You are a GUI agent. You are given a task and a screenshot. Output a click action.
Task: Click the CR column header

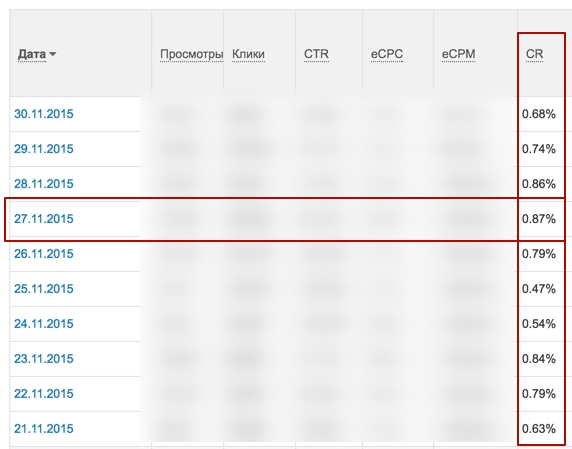pos(534,54)
